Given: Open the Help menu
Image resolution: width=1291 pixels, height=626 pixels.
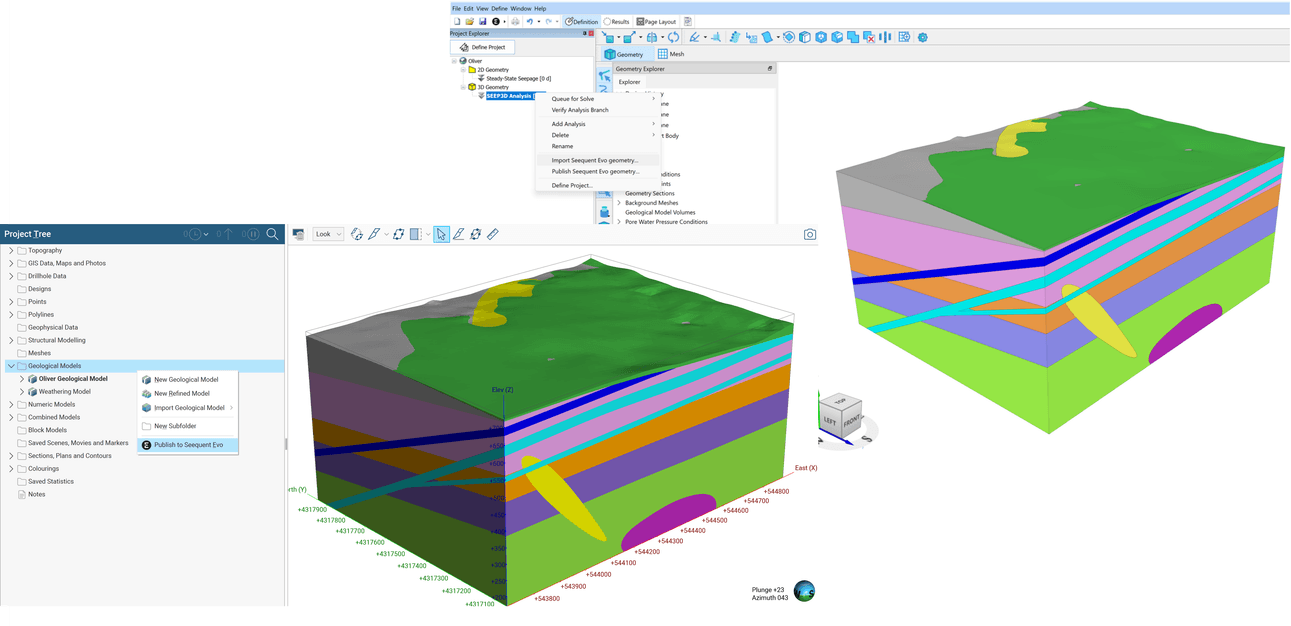Looking at the screenshot, I should [540, 8].
